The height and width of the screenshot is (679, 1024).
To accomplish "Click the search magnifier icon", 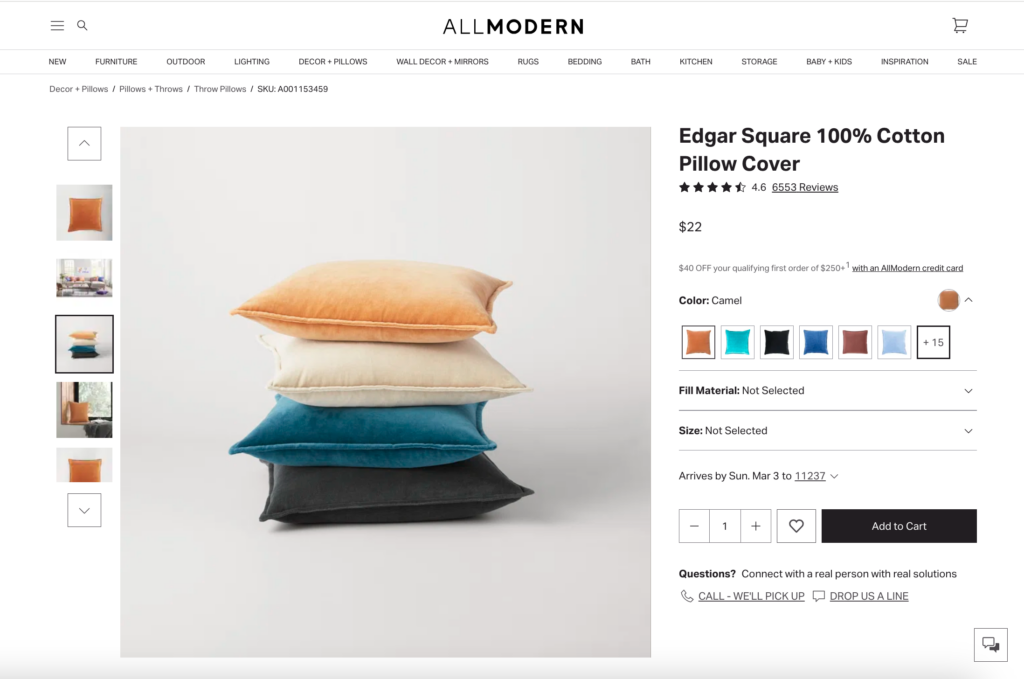I will click(x=82, y=25).
